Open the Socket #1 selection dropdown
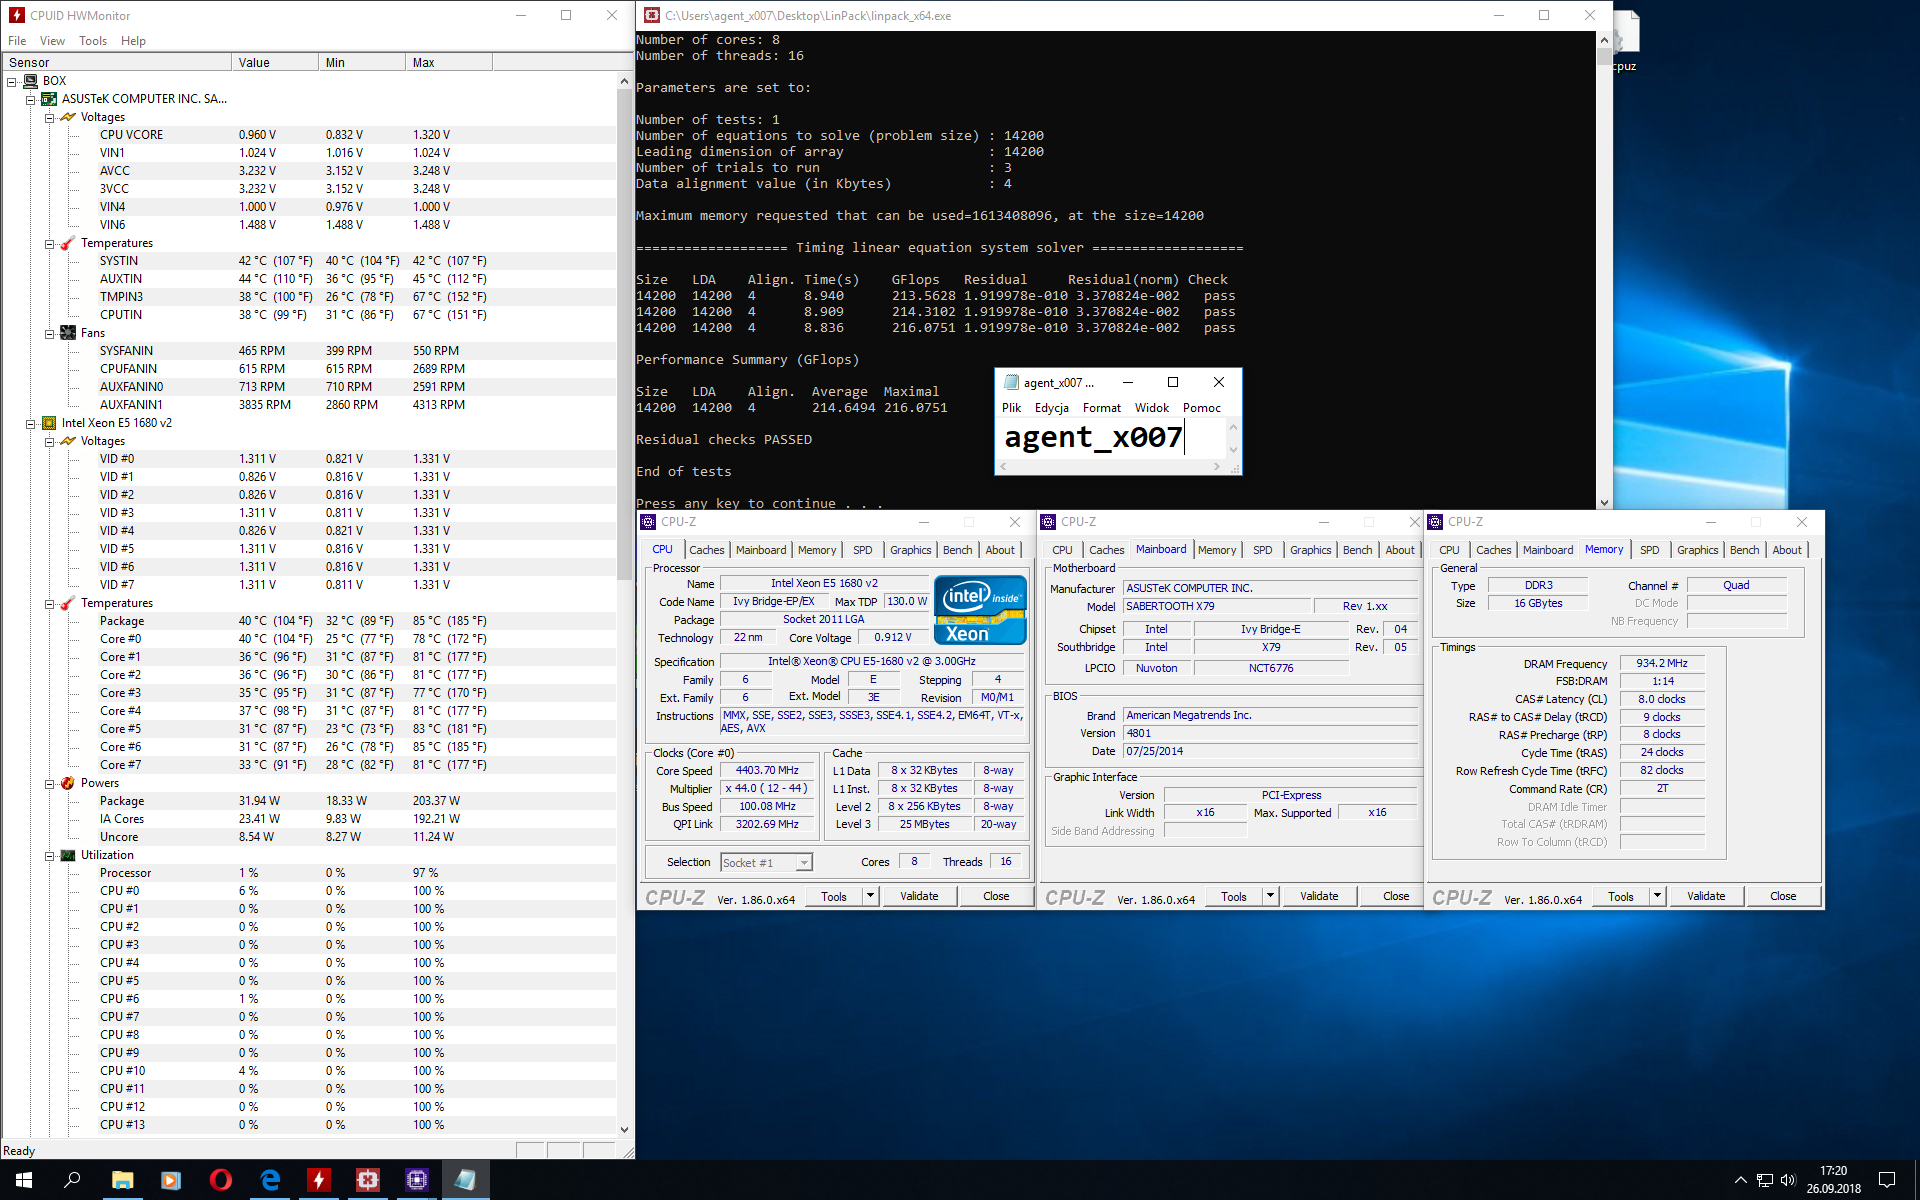The image size is (1920, 1200). (x=804, y=863)
